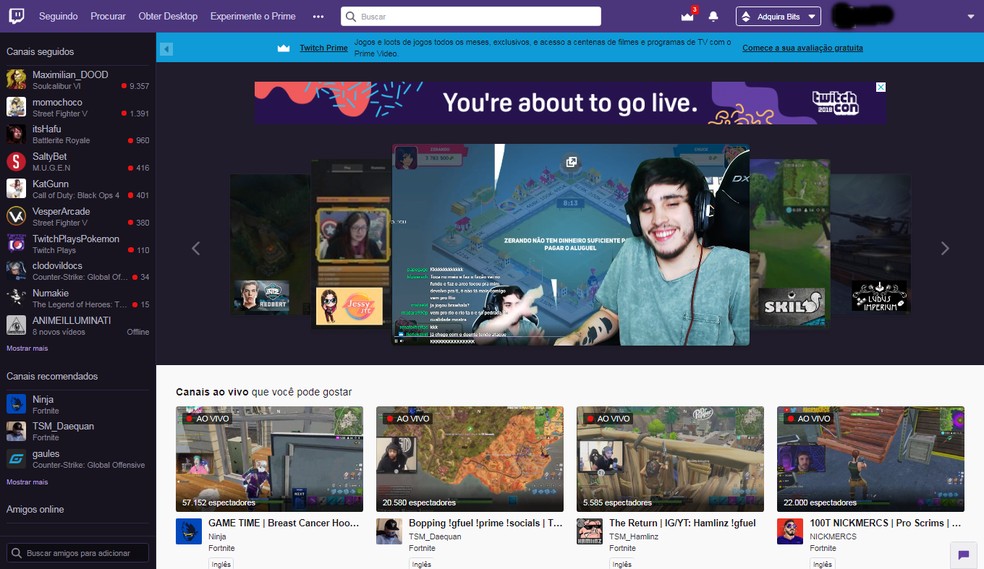Click the Buscar search field
This screenshot has width=984, height=569.
pos(471,16)
